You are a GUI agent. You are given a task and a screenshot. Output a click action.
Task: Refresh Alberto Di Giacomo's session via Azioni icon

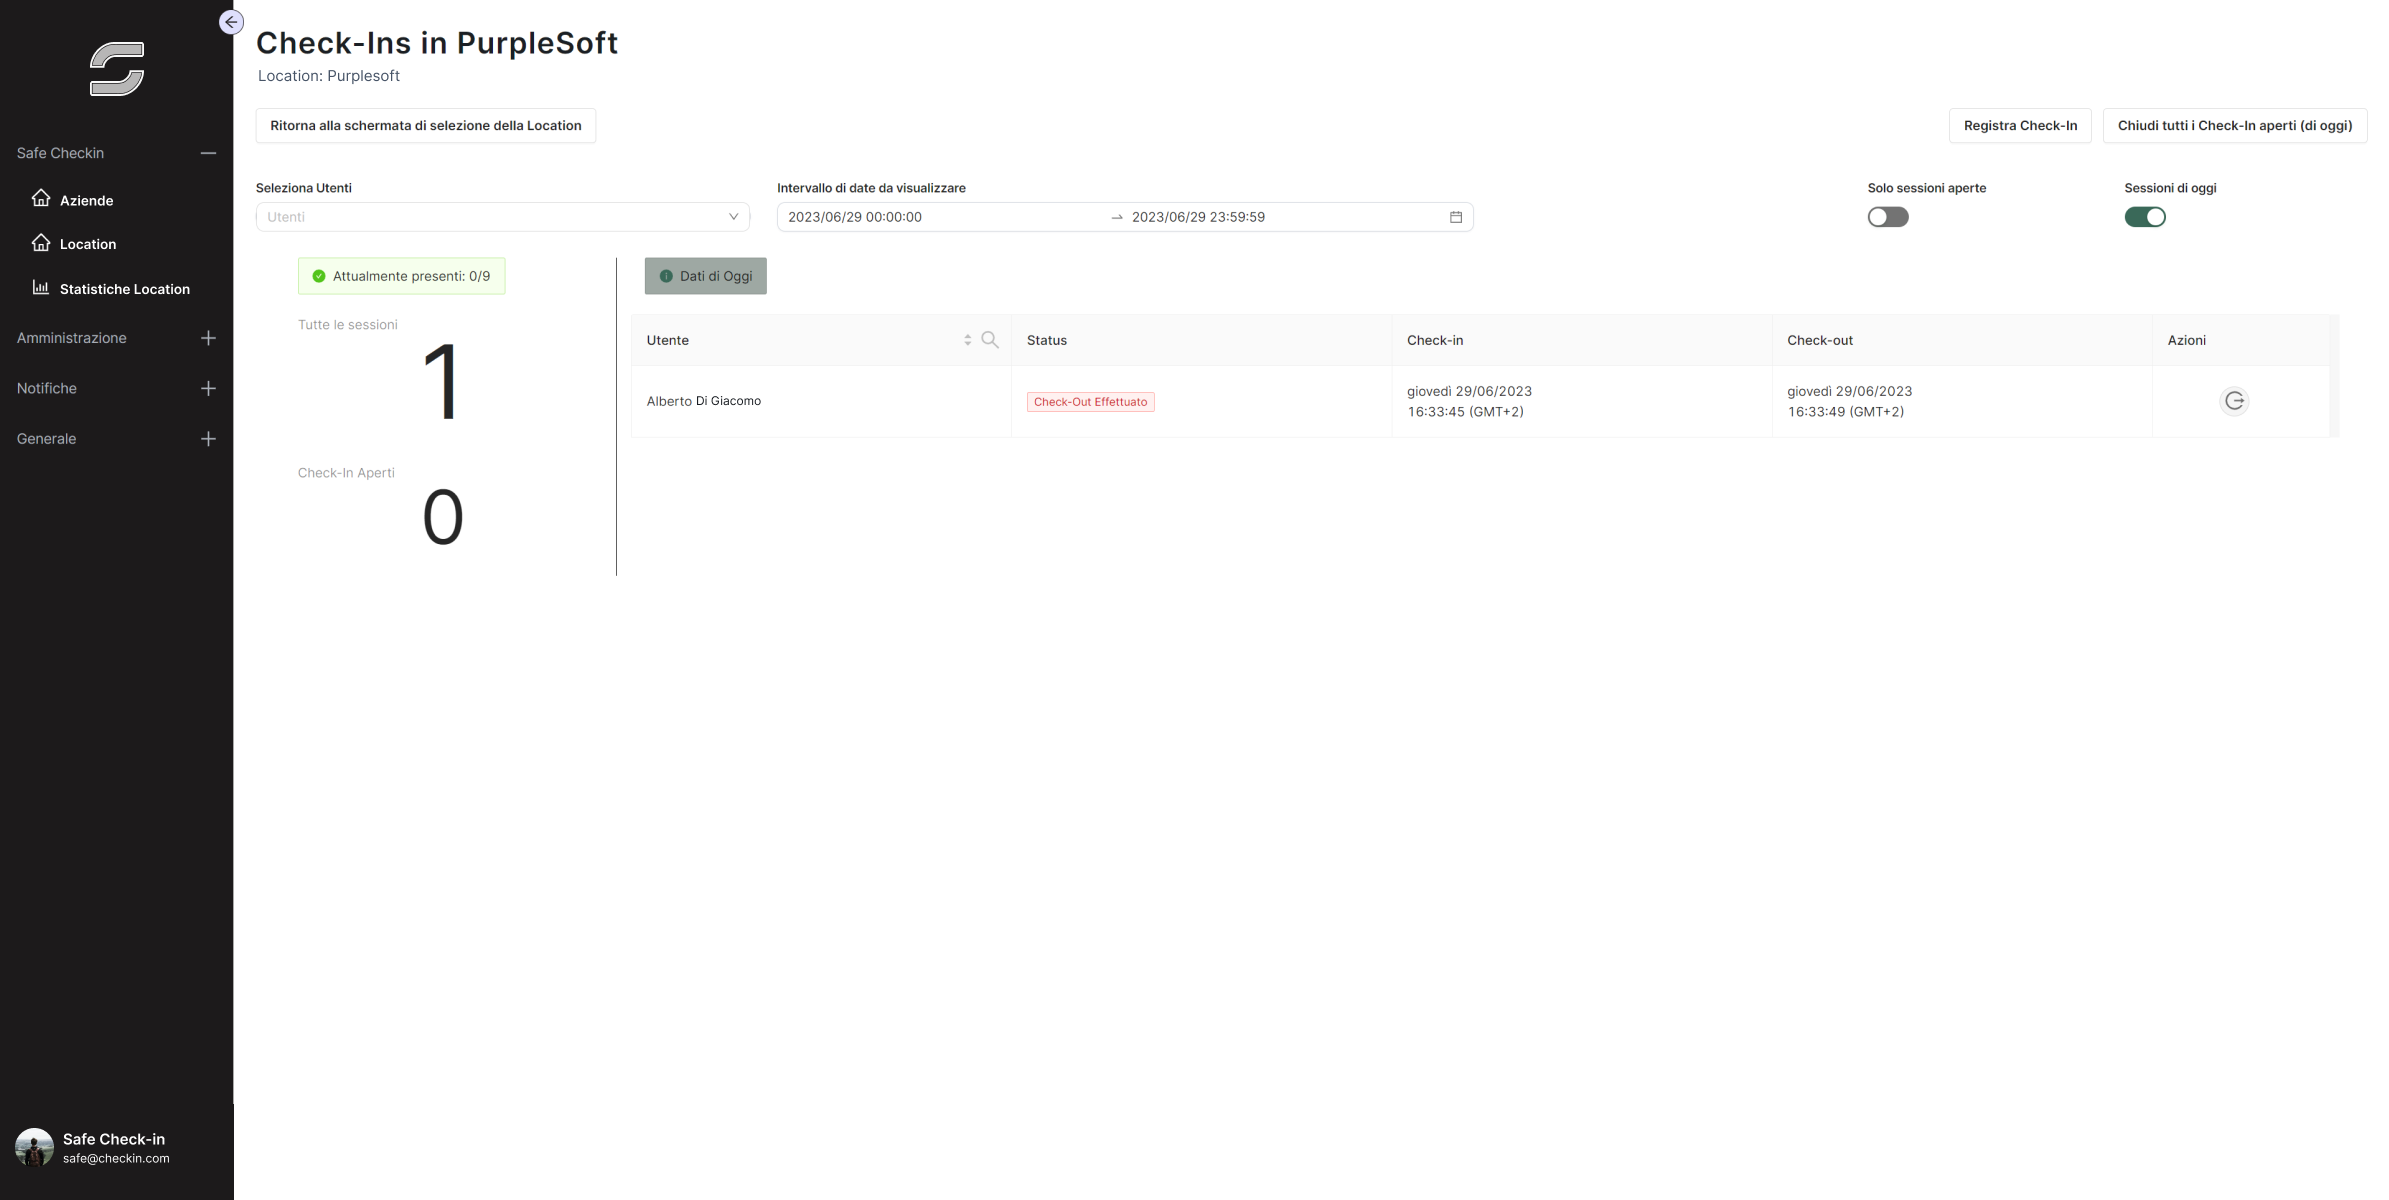pos(2234,401)
